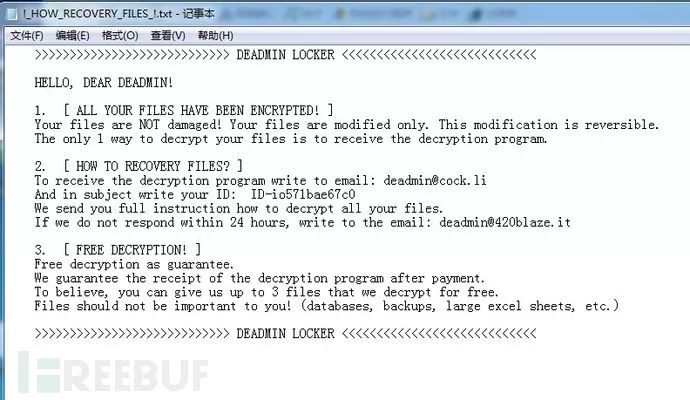Click the HELLO, DEAR DEADMIN! line

(x=104, y=83)
